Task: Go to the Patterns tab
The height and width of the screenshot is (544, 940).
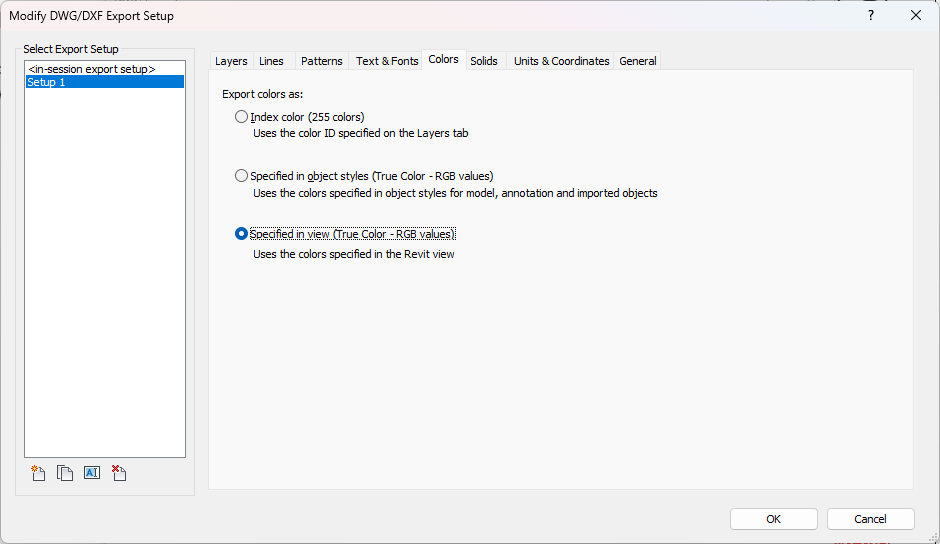Action: 322,61
